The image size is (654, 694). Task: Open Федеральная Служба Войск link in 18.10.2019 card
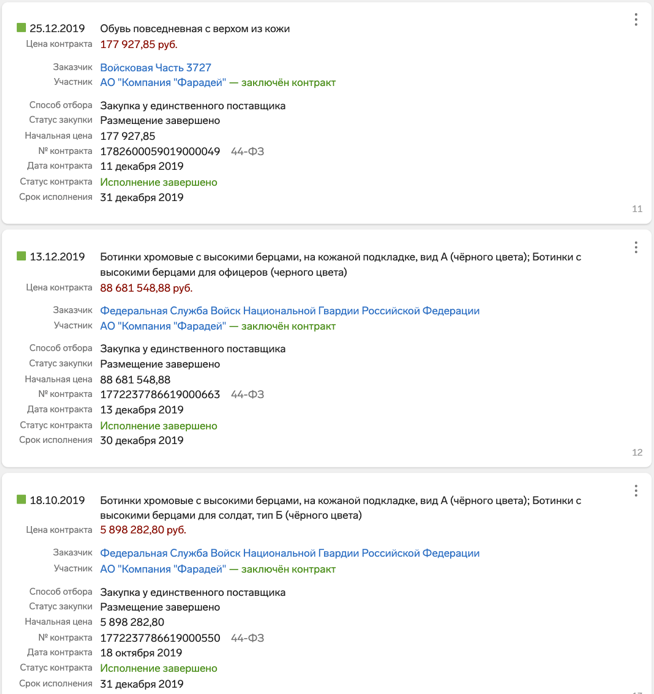pyautogui.click(x=289, y=553)
